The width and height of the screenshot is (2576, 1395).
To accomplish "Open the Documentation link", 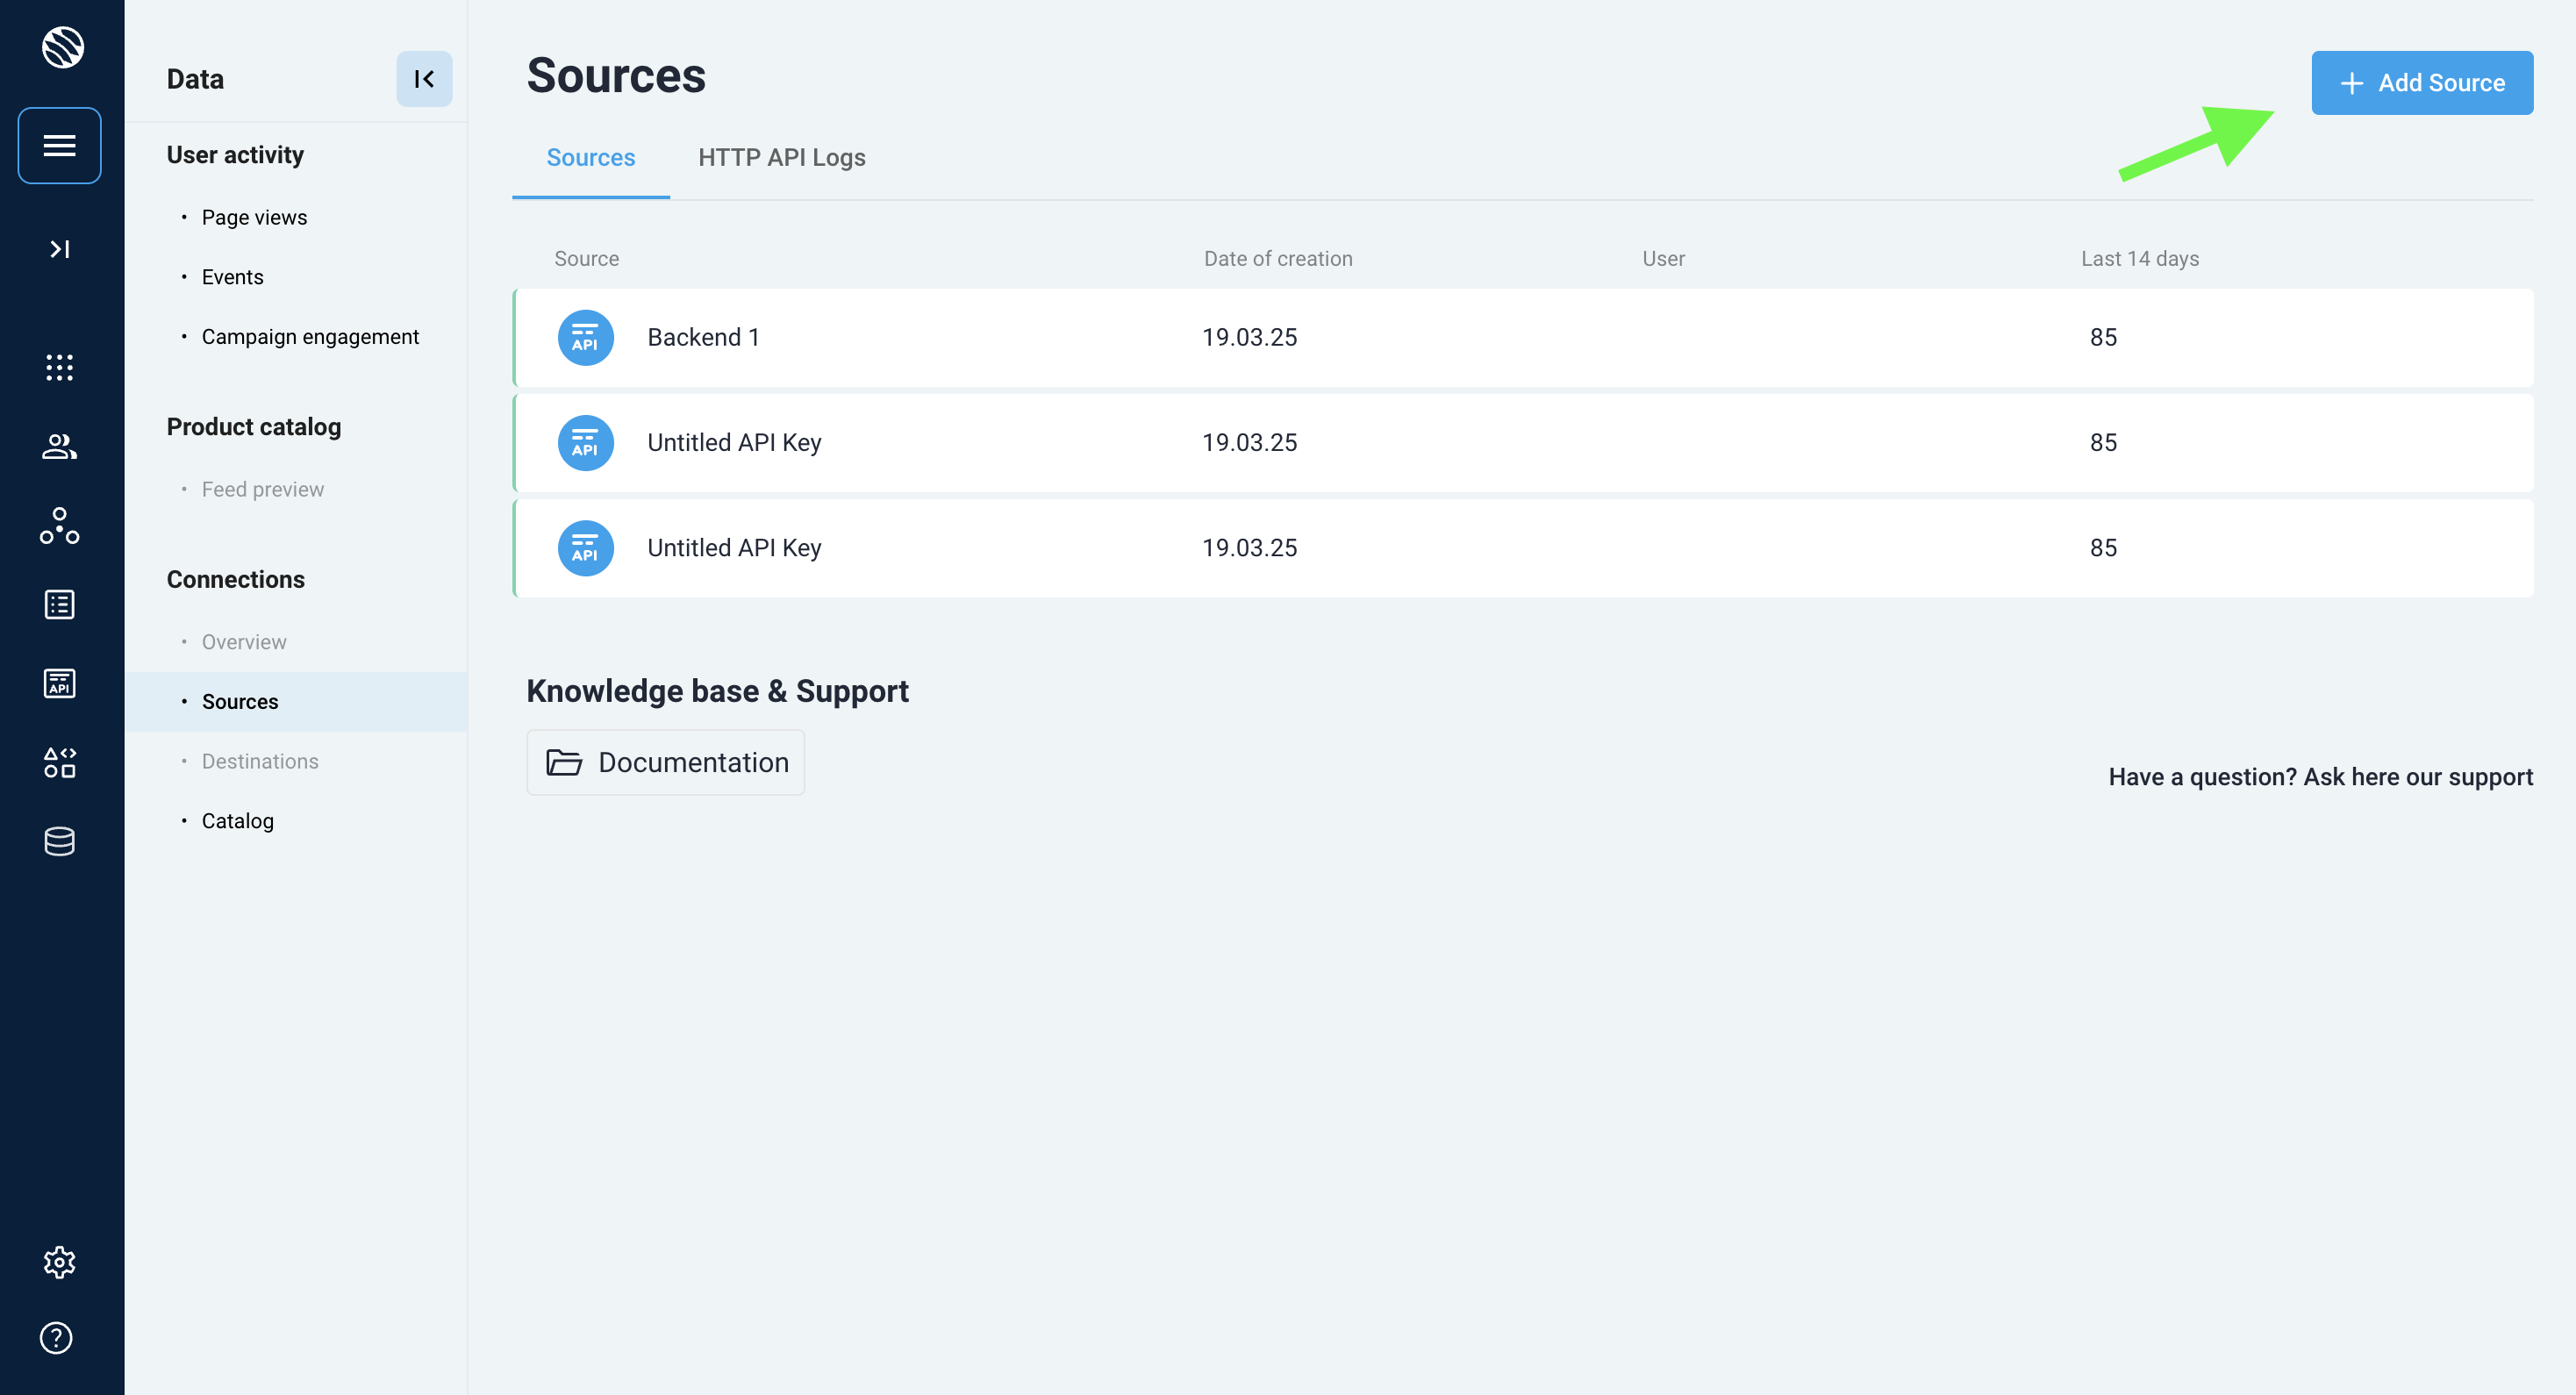I will tap(666, 762).
